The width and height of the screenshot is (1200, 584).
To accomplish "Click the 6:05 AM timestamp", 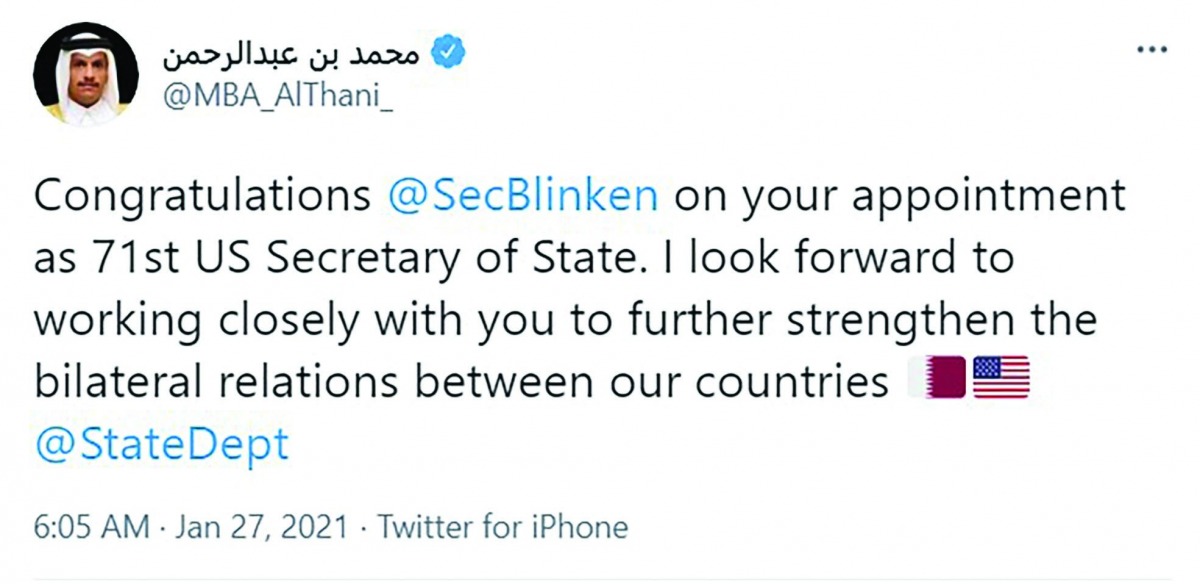I will 92,527.
